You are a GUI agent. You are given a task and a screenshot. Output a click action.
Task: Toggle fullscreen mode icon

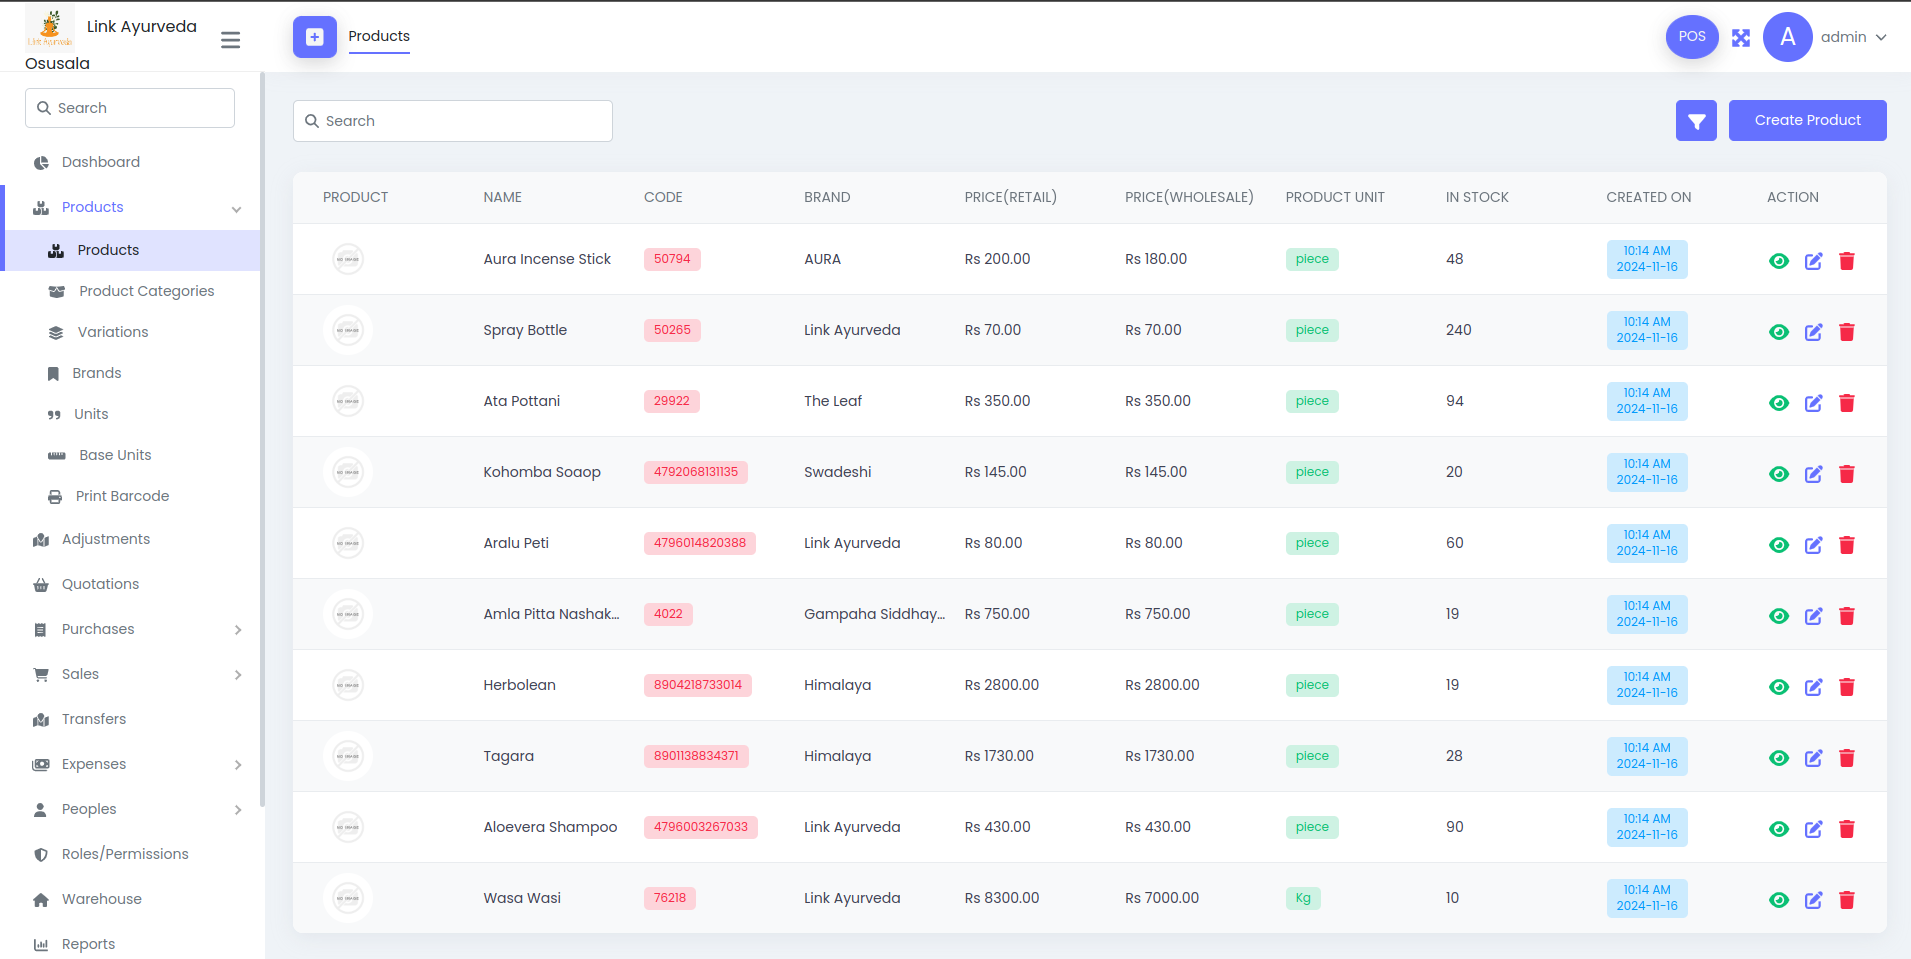pyautogui.click(x=1741, y=38)
